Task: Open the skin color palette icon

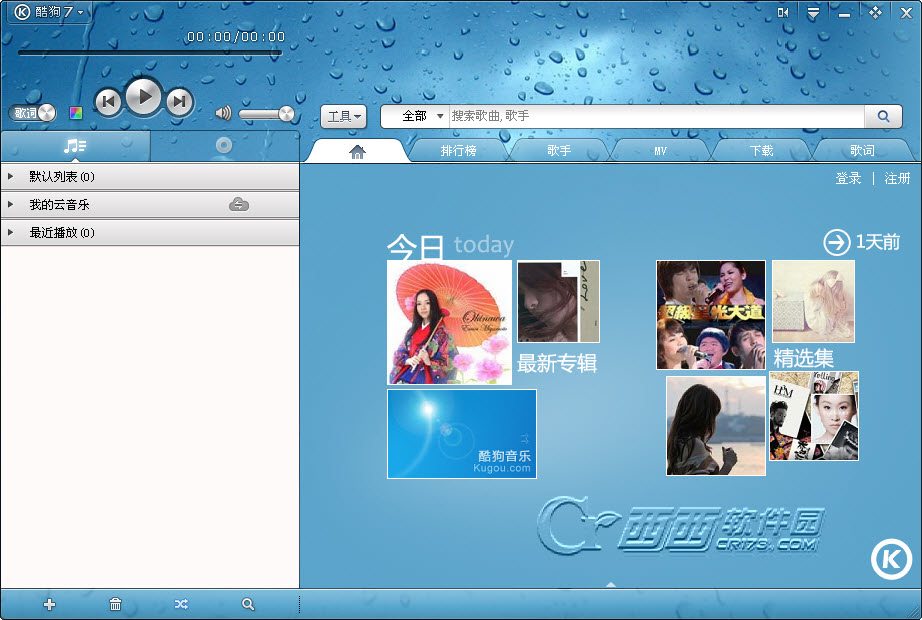Action: 76,113
